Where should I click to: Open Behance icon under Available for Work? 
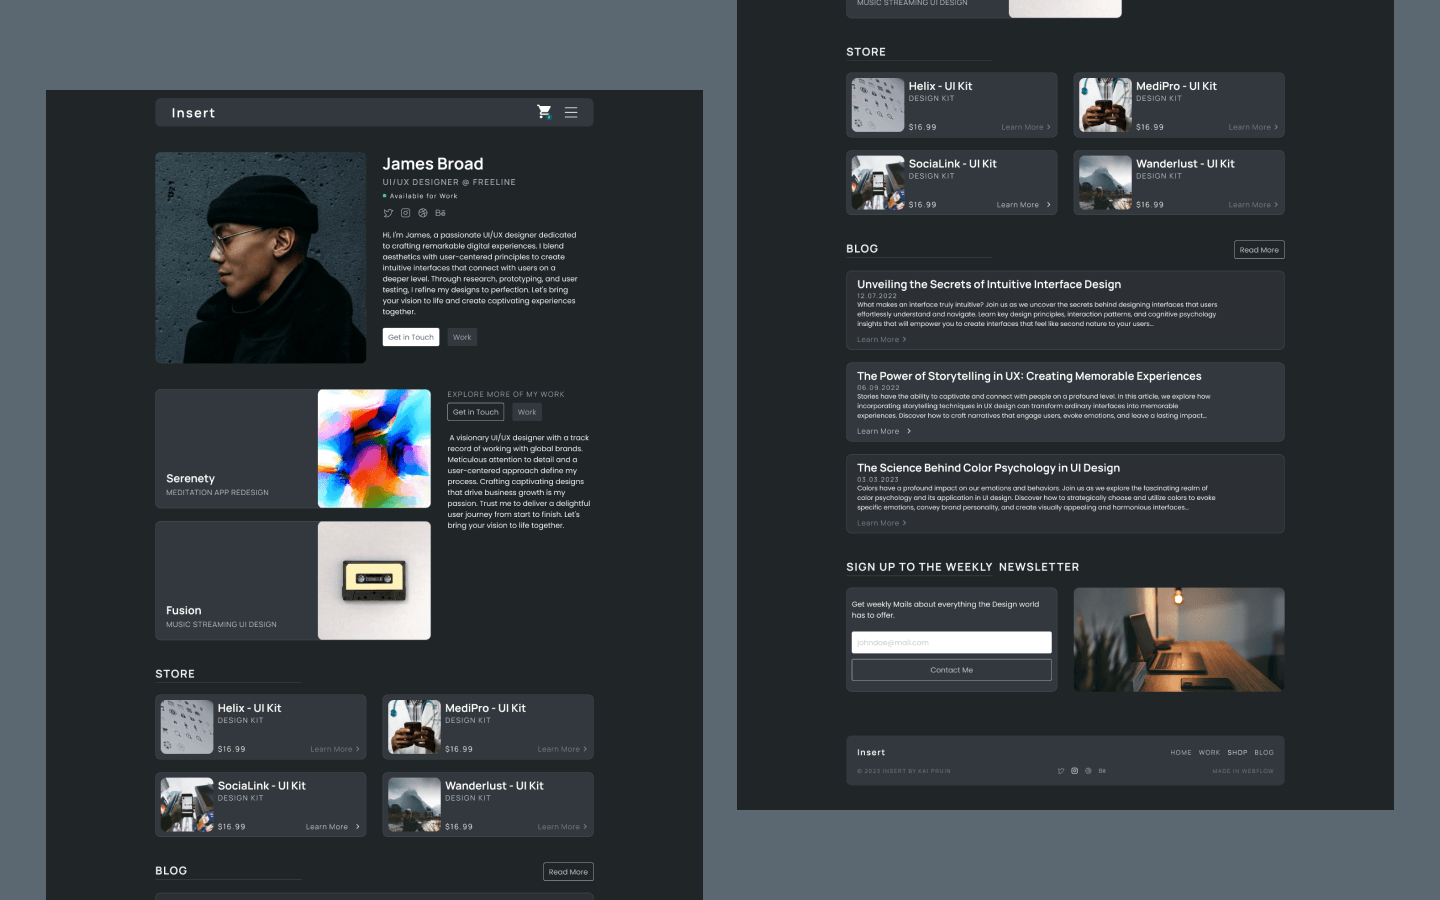click(440, 213)
